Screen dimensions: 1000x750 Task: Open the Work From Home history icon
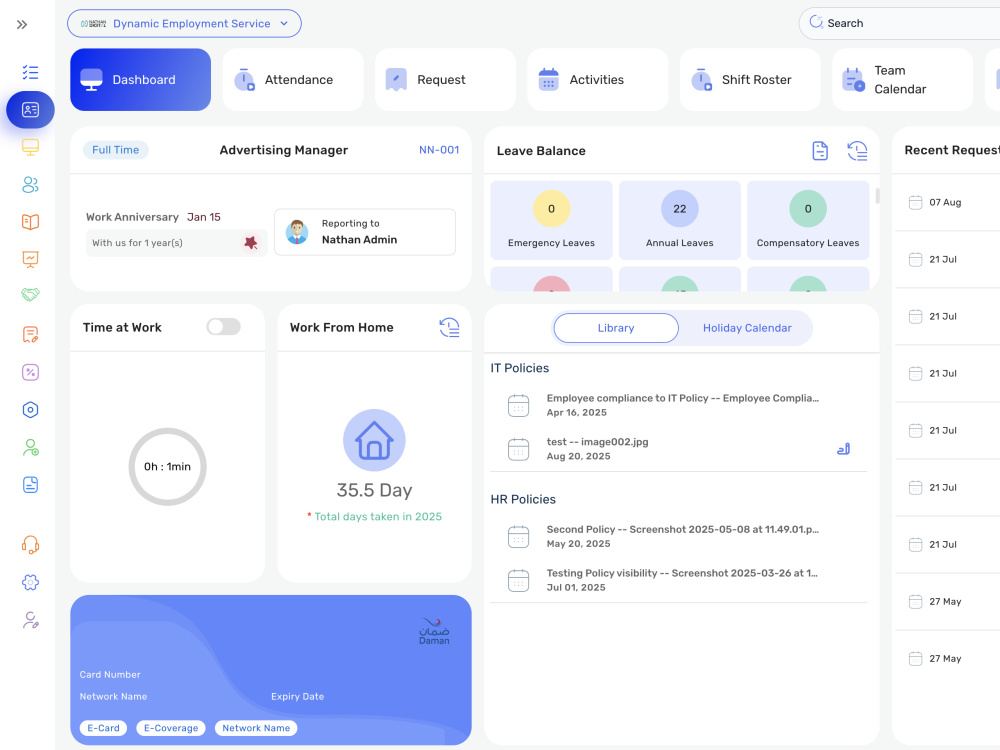pyautogui.click(x=450, y=327)
